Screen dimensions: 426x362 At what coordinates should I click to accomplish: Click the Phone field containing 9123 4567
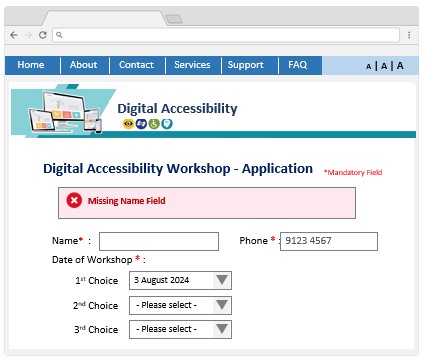click(x=329, y=241)
